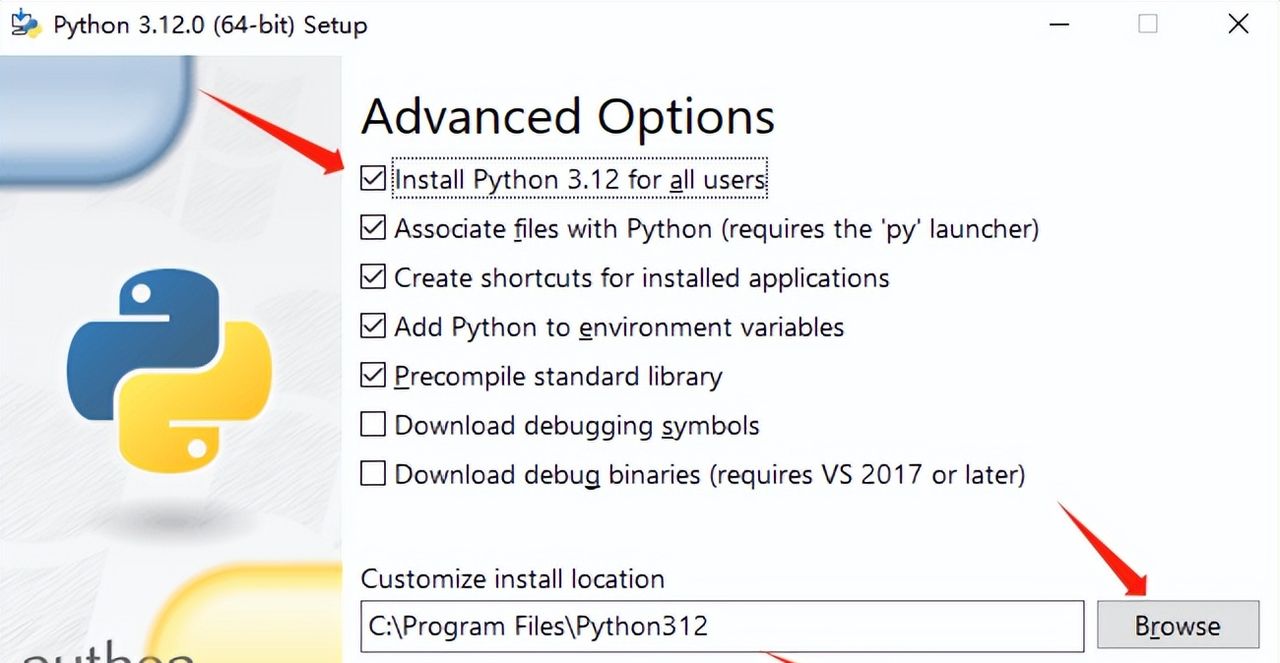The image size is (1280, 663).
Task: Untick Create shortcuts for installed applications box
Action: [x=373, y=277]
